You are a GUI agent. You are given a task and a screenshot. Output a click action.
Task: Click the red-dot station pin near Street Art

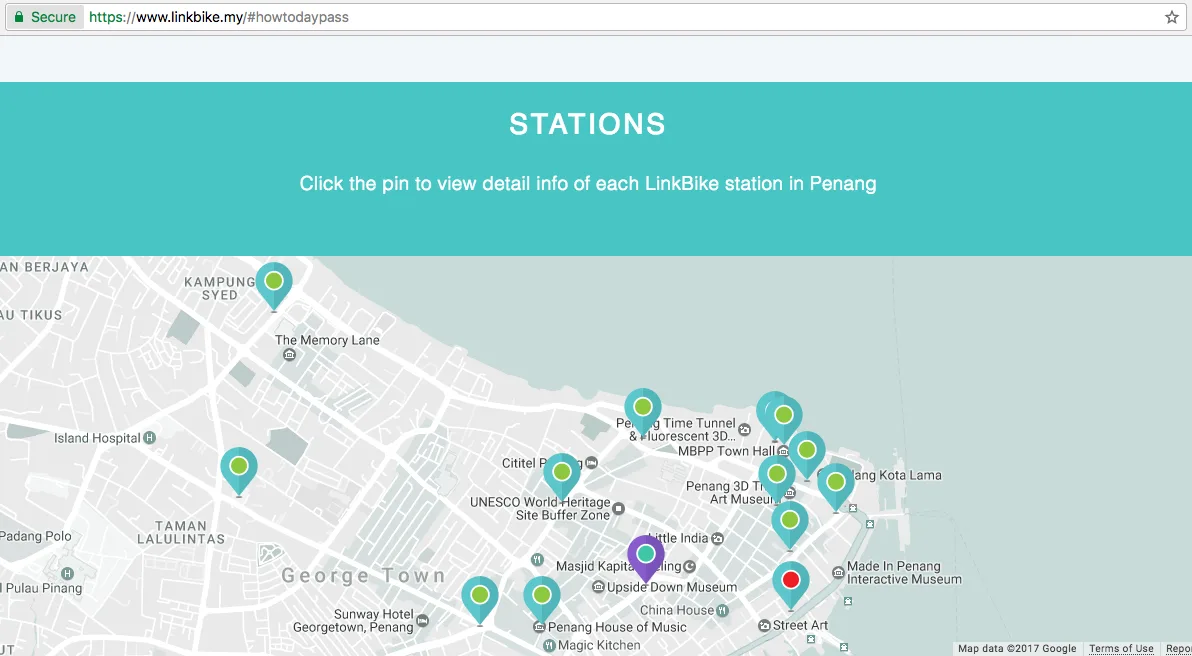(790, 582)
